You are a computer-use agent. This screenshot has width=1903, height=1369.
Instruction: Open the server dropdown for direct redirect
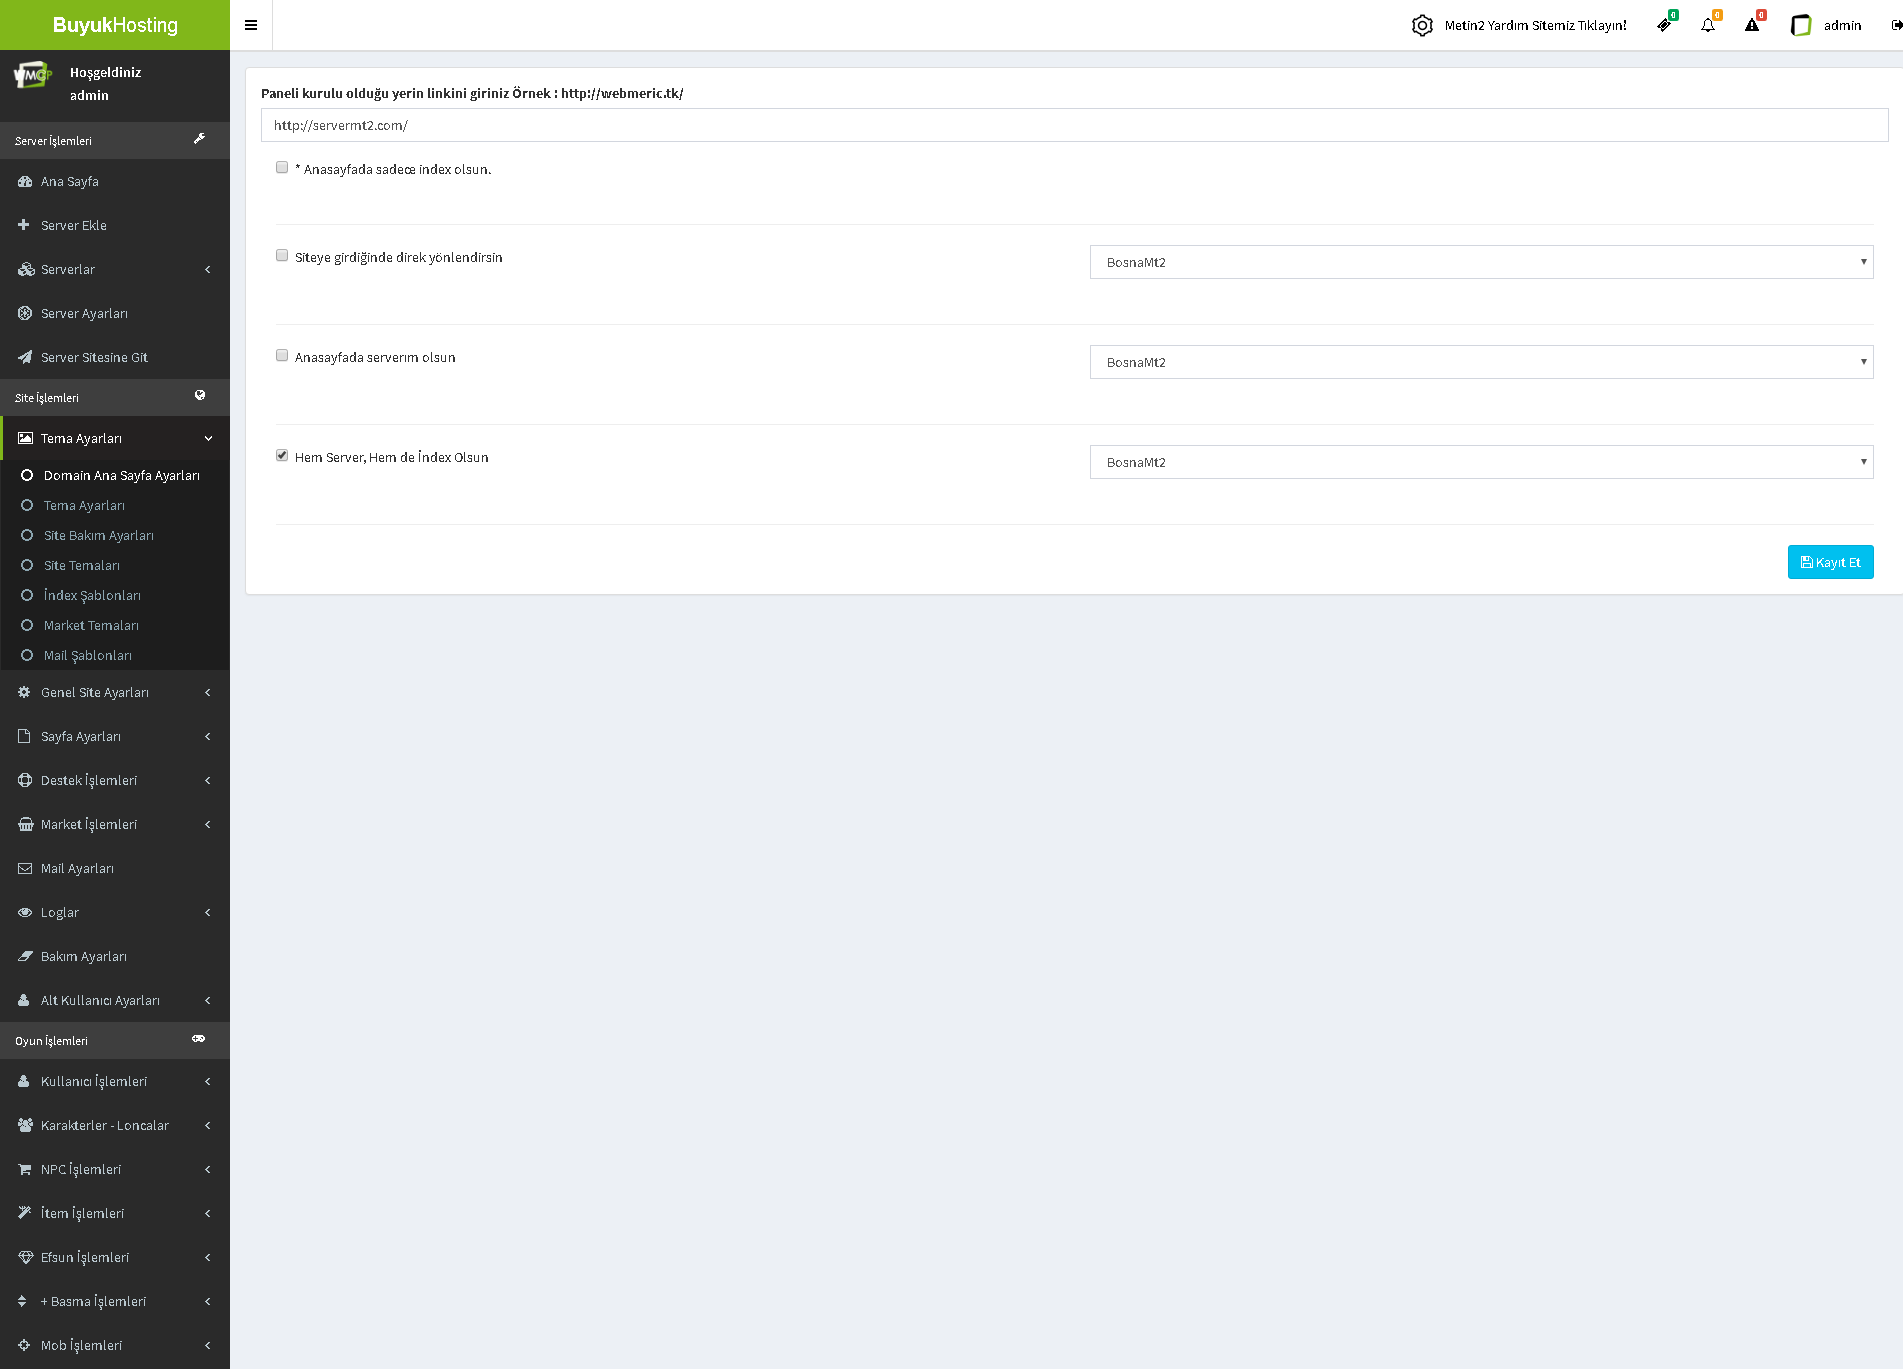pyautogui.click(x=1481, y=262)
